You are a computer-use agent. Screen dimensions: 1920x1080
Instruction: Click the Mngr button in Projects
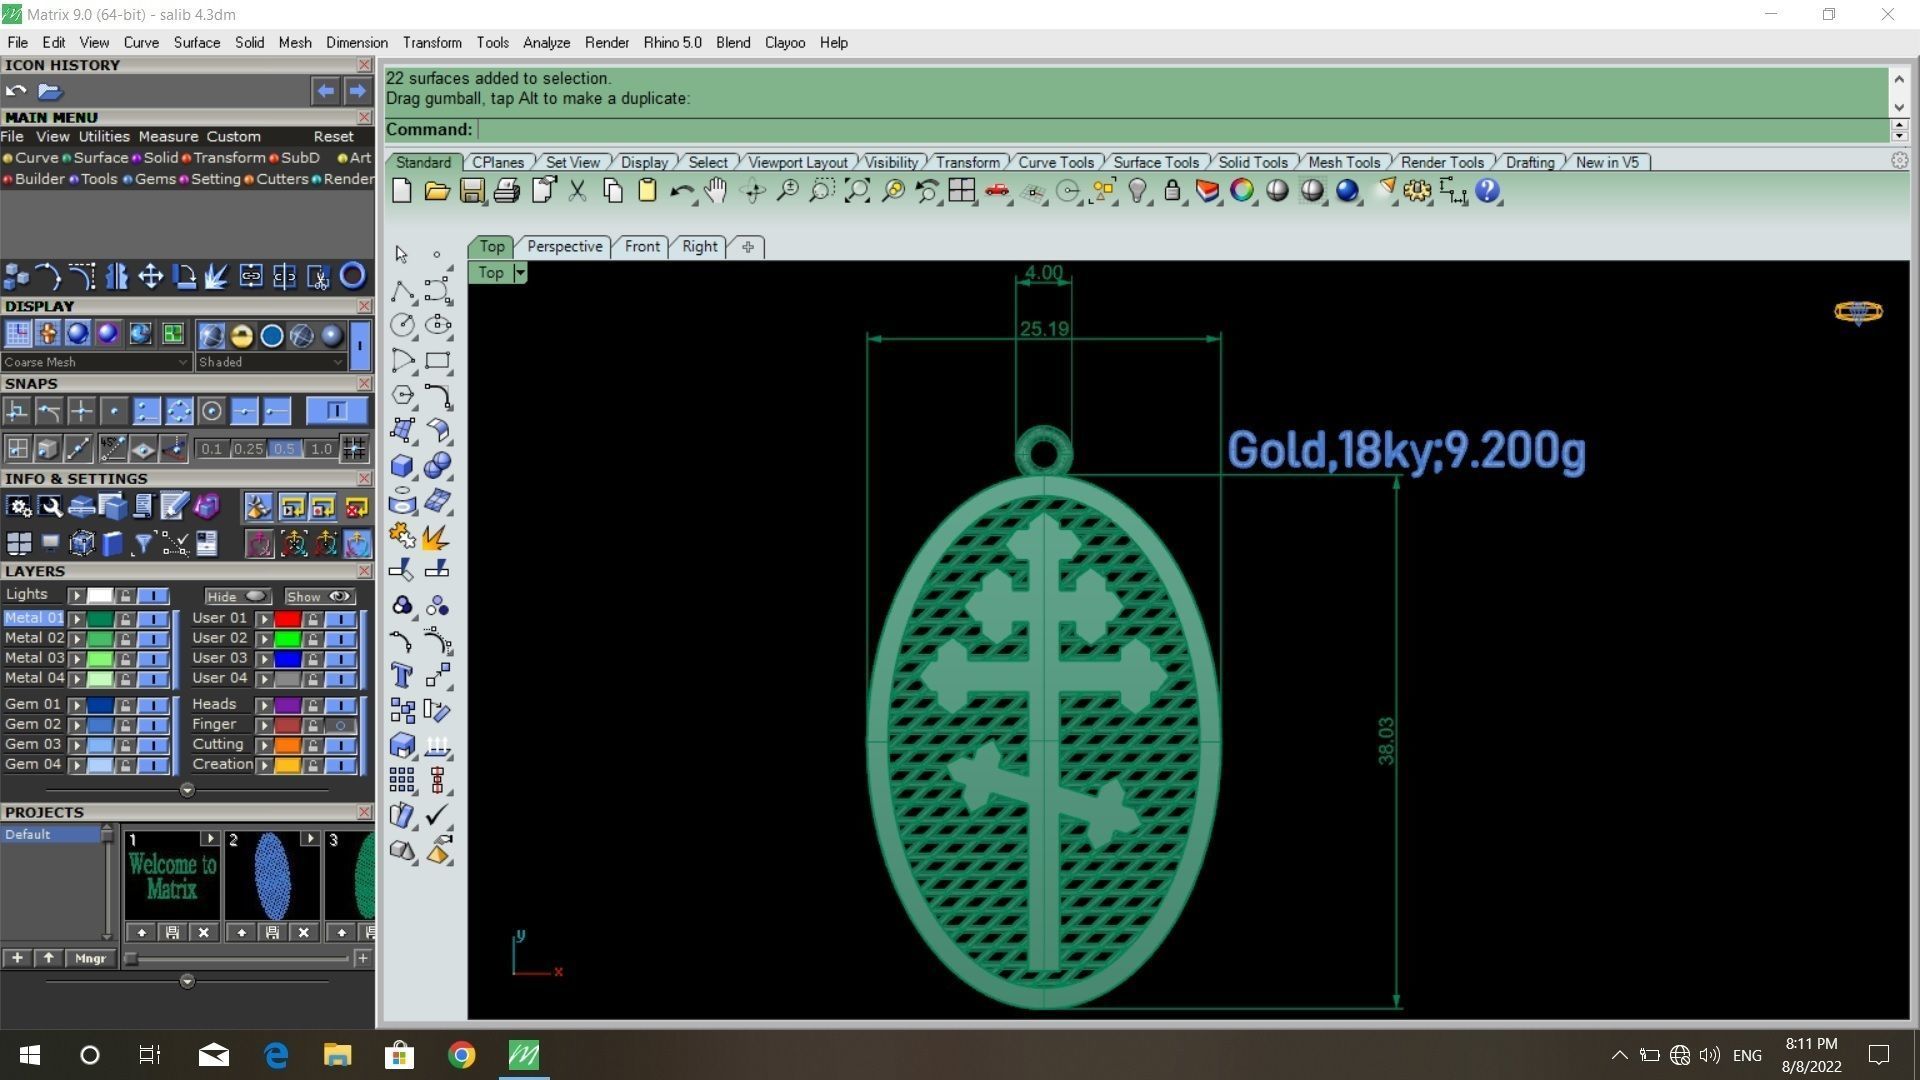[x=90, y=958]
